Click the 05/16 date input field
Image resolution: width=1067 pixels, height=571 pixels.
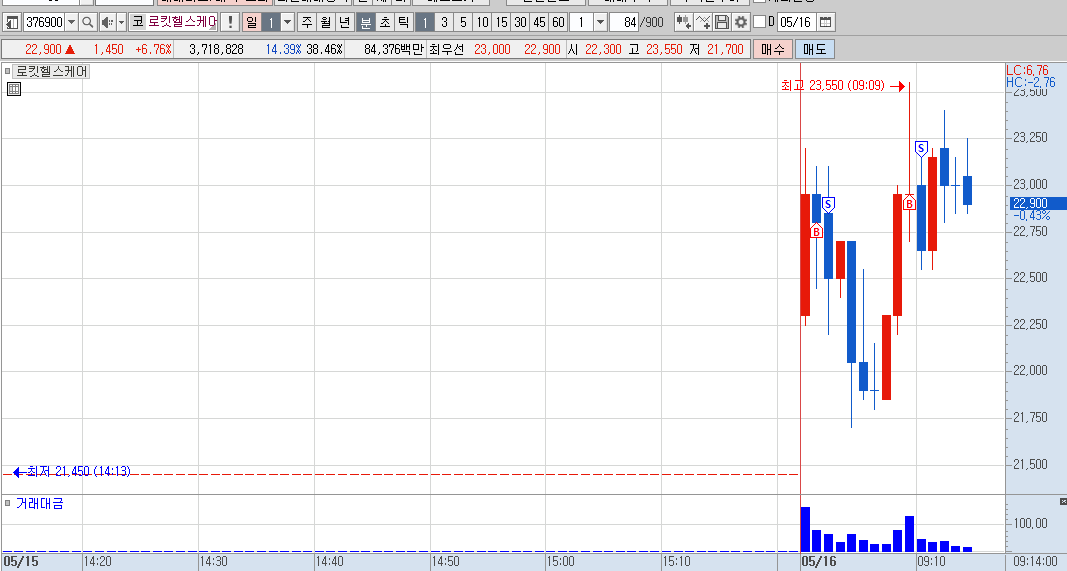pyautogui.click(x=795, y=22)
